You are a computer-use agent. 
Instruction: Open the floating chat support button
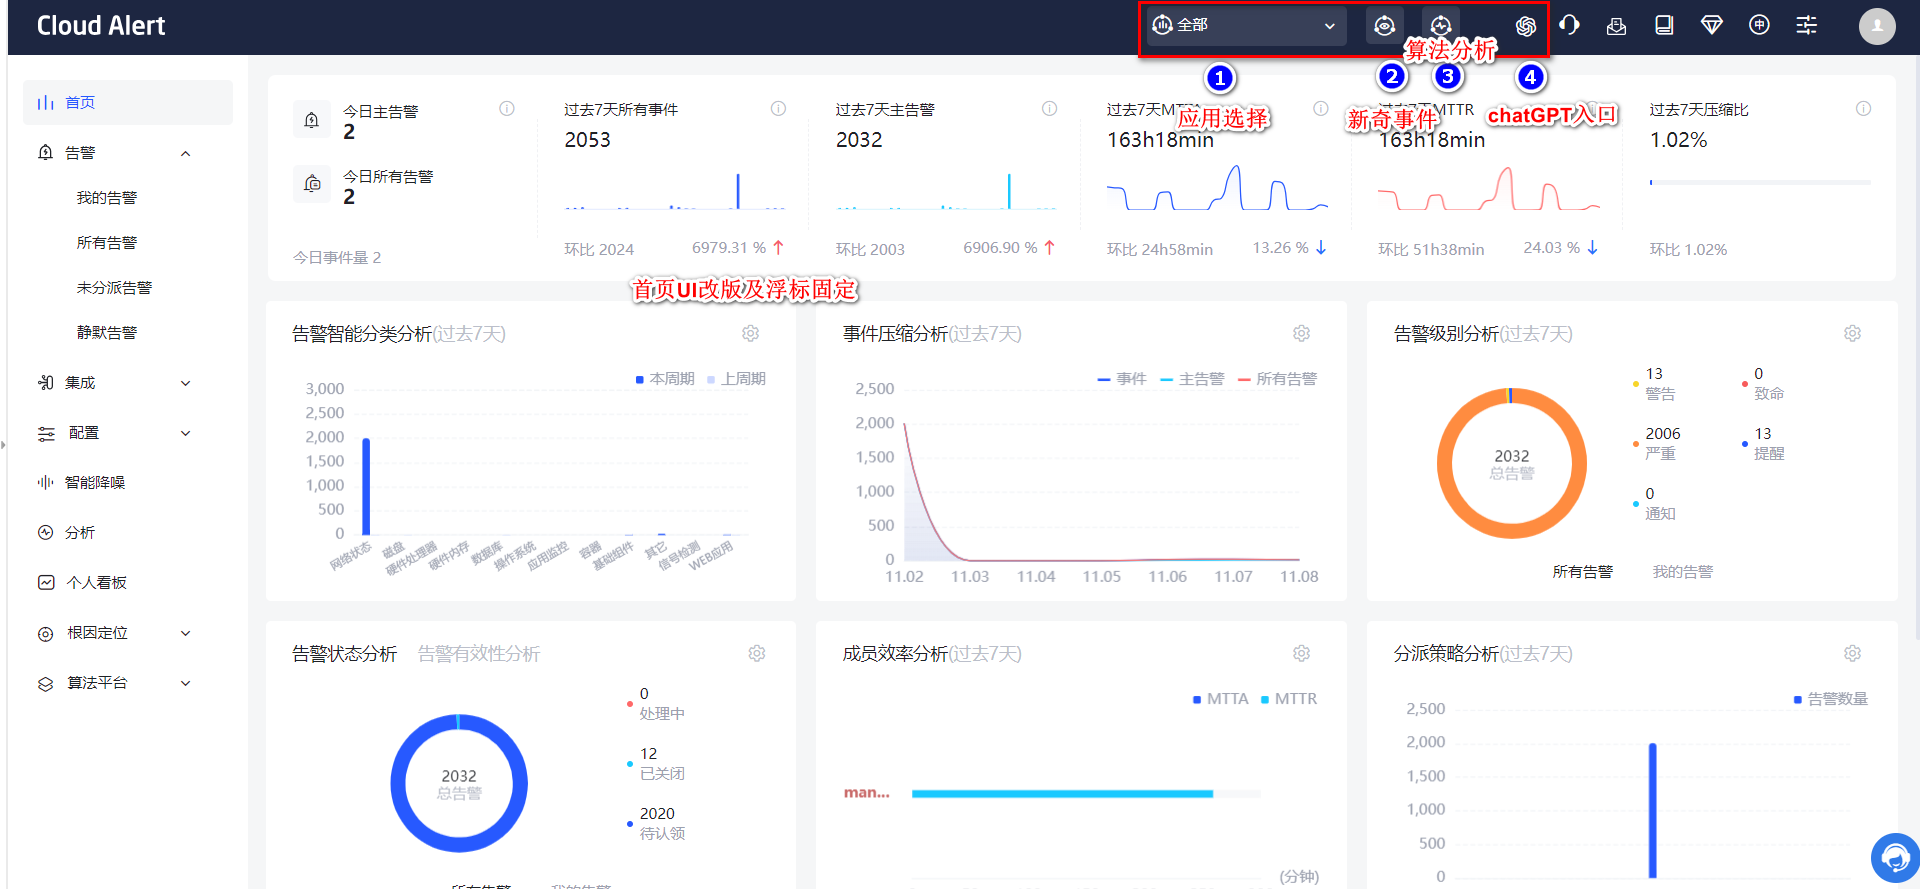pos(1894,858)
